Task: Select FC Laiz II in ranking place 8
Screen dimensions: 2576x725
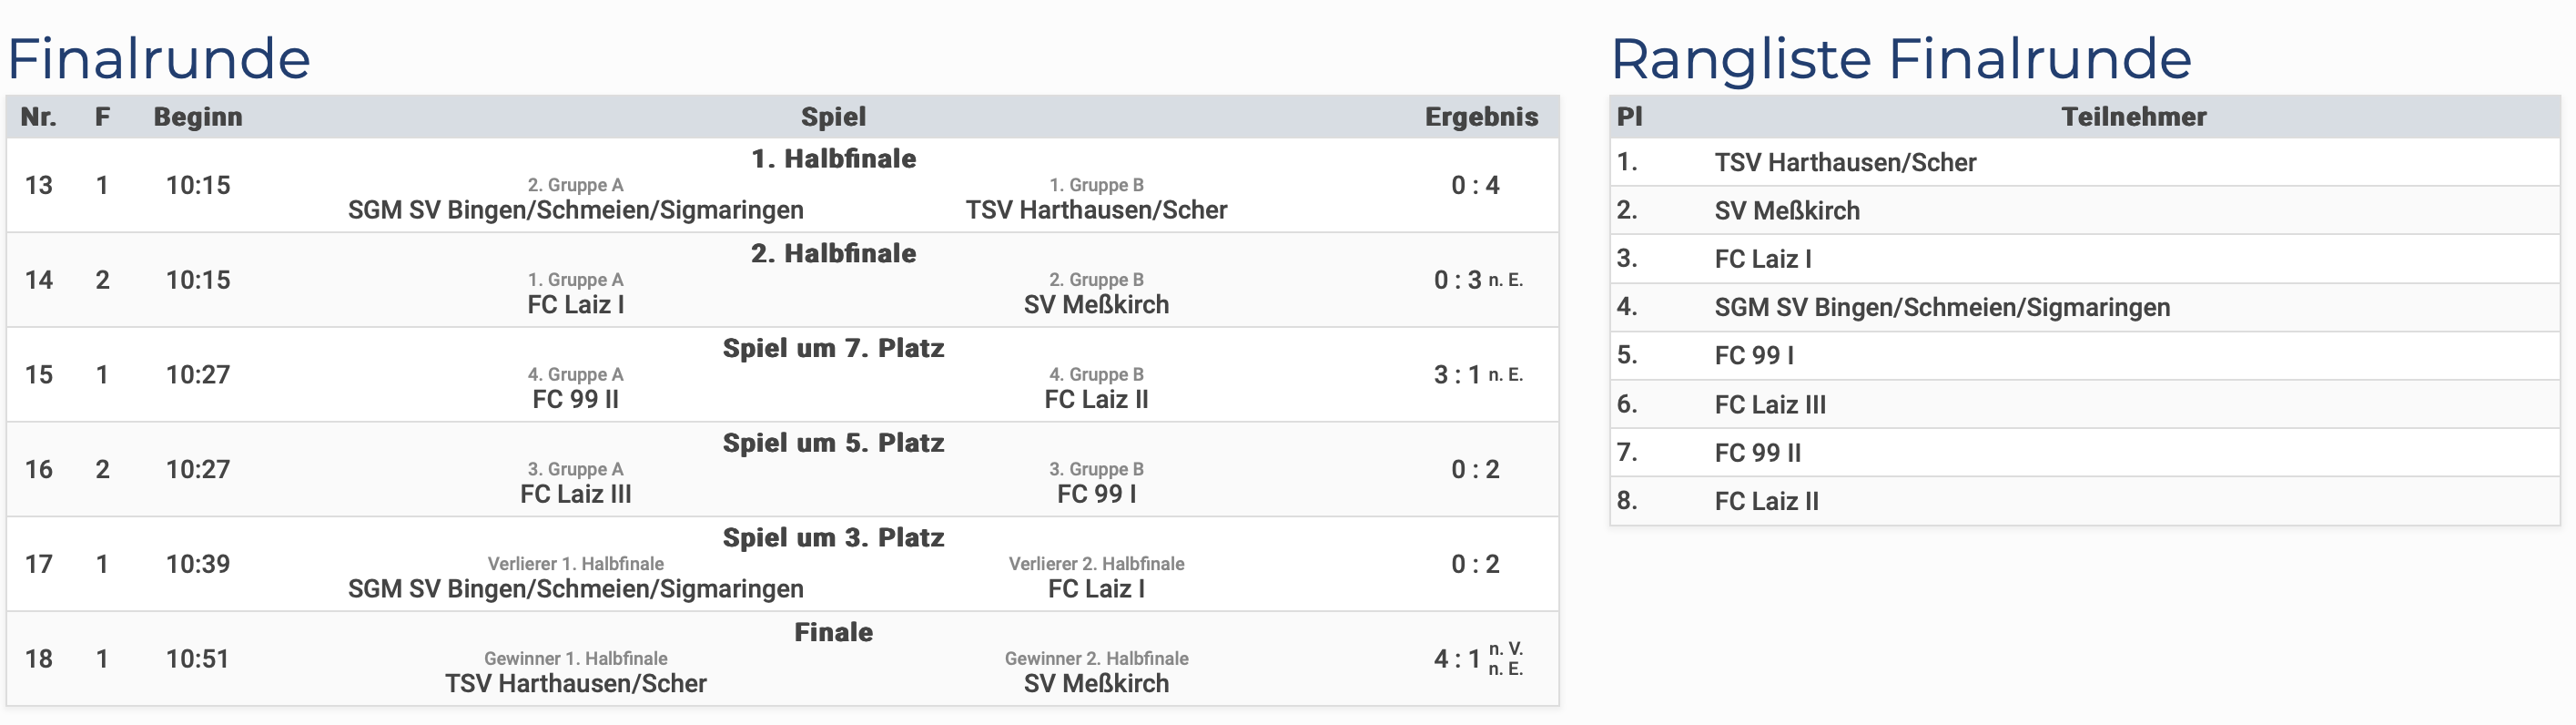Action: tap(1766, 501)
